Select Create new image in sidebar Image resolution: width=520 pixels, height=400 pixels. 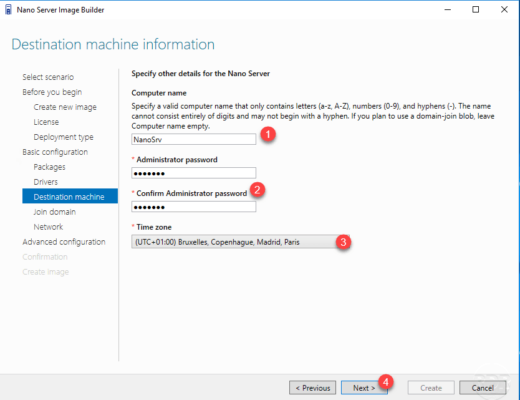[65, 107]
